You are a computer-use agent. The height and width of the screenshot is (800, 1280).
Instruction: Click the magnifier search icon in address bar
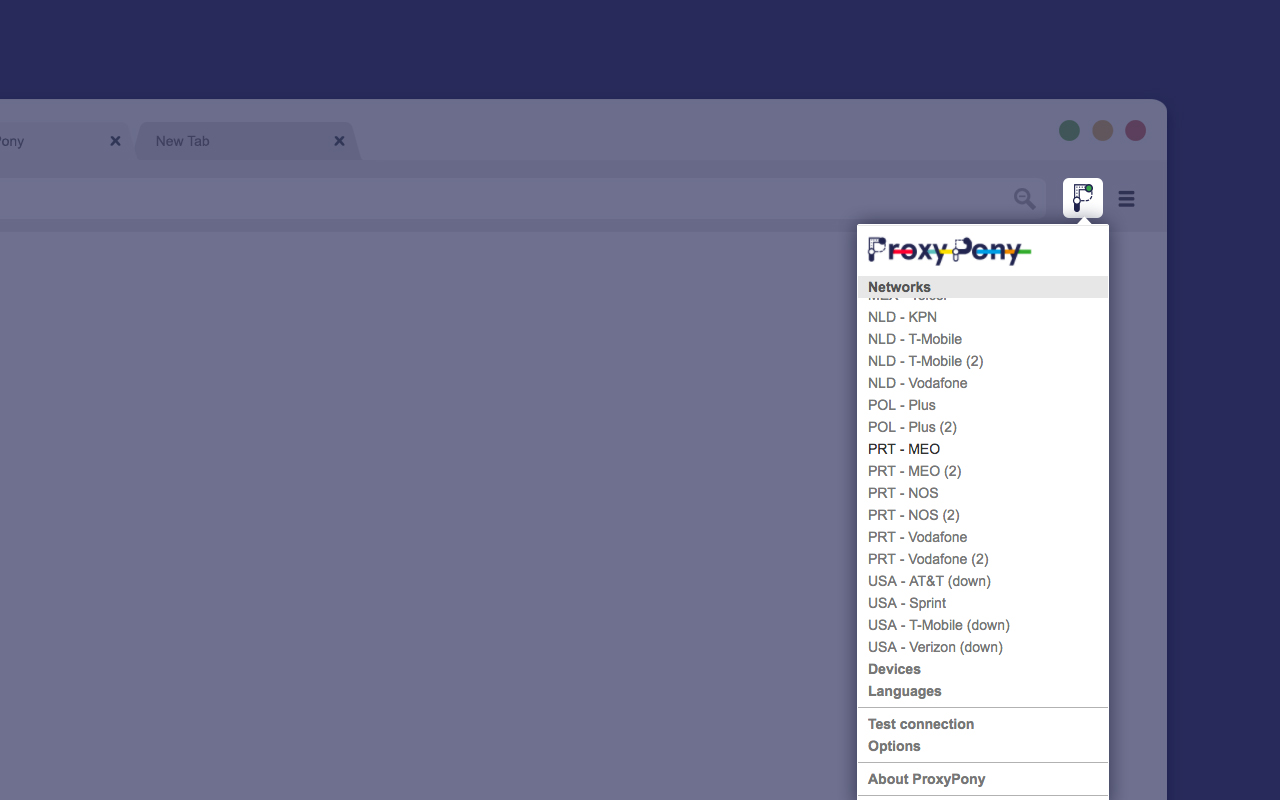click(x=1025, y=199)
